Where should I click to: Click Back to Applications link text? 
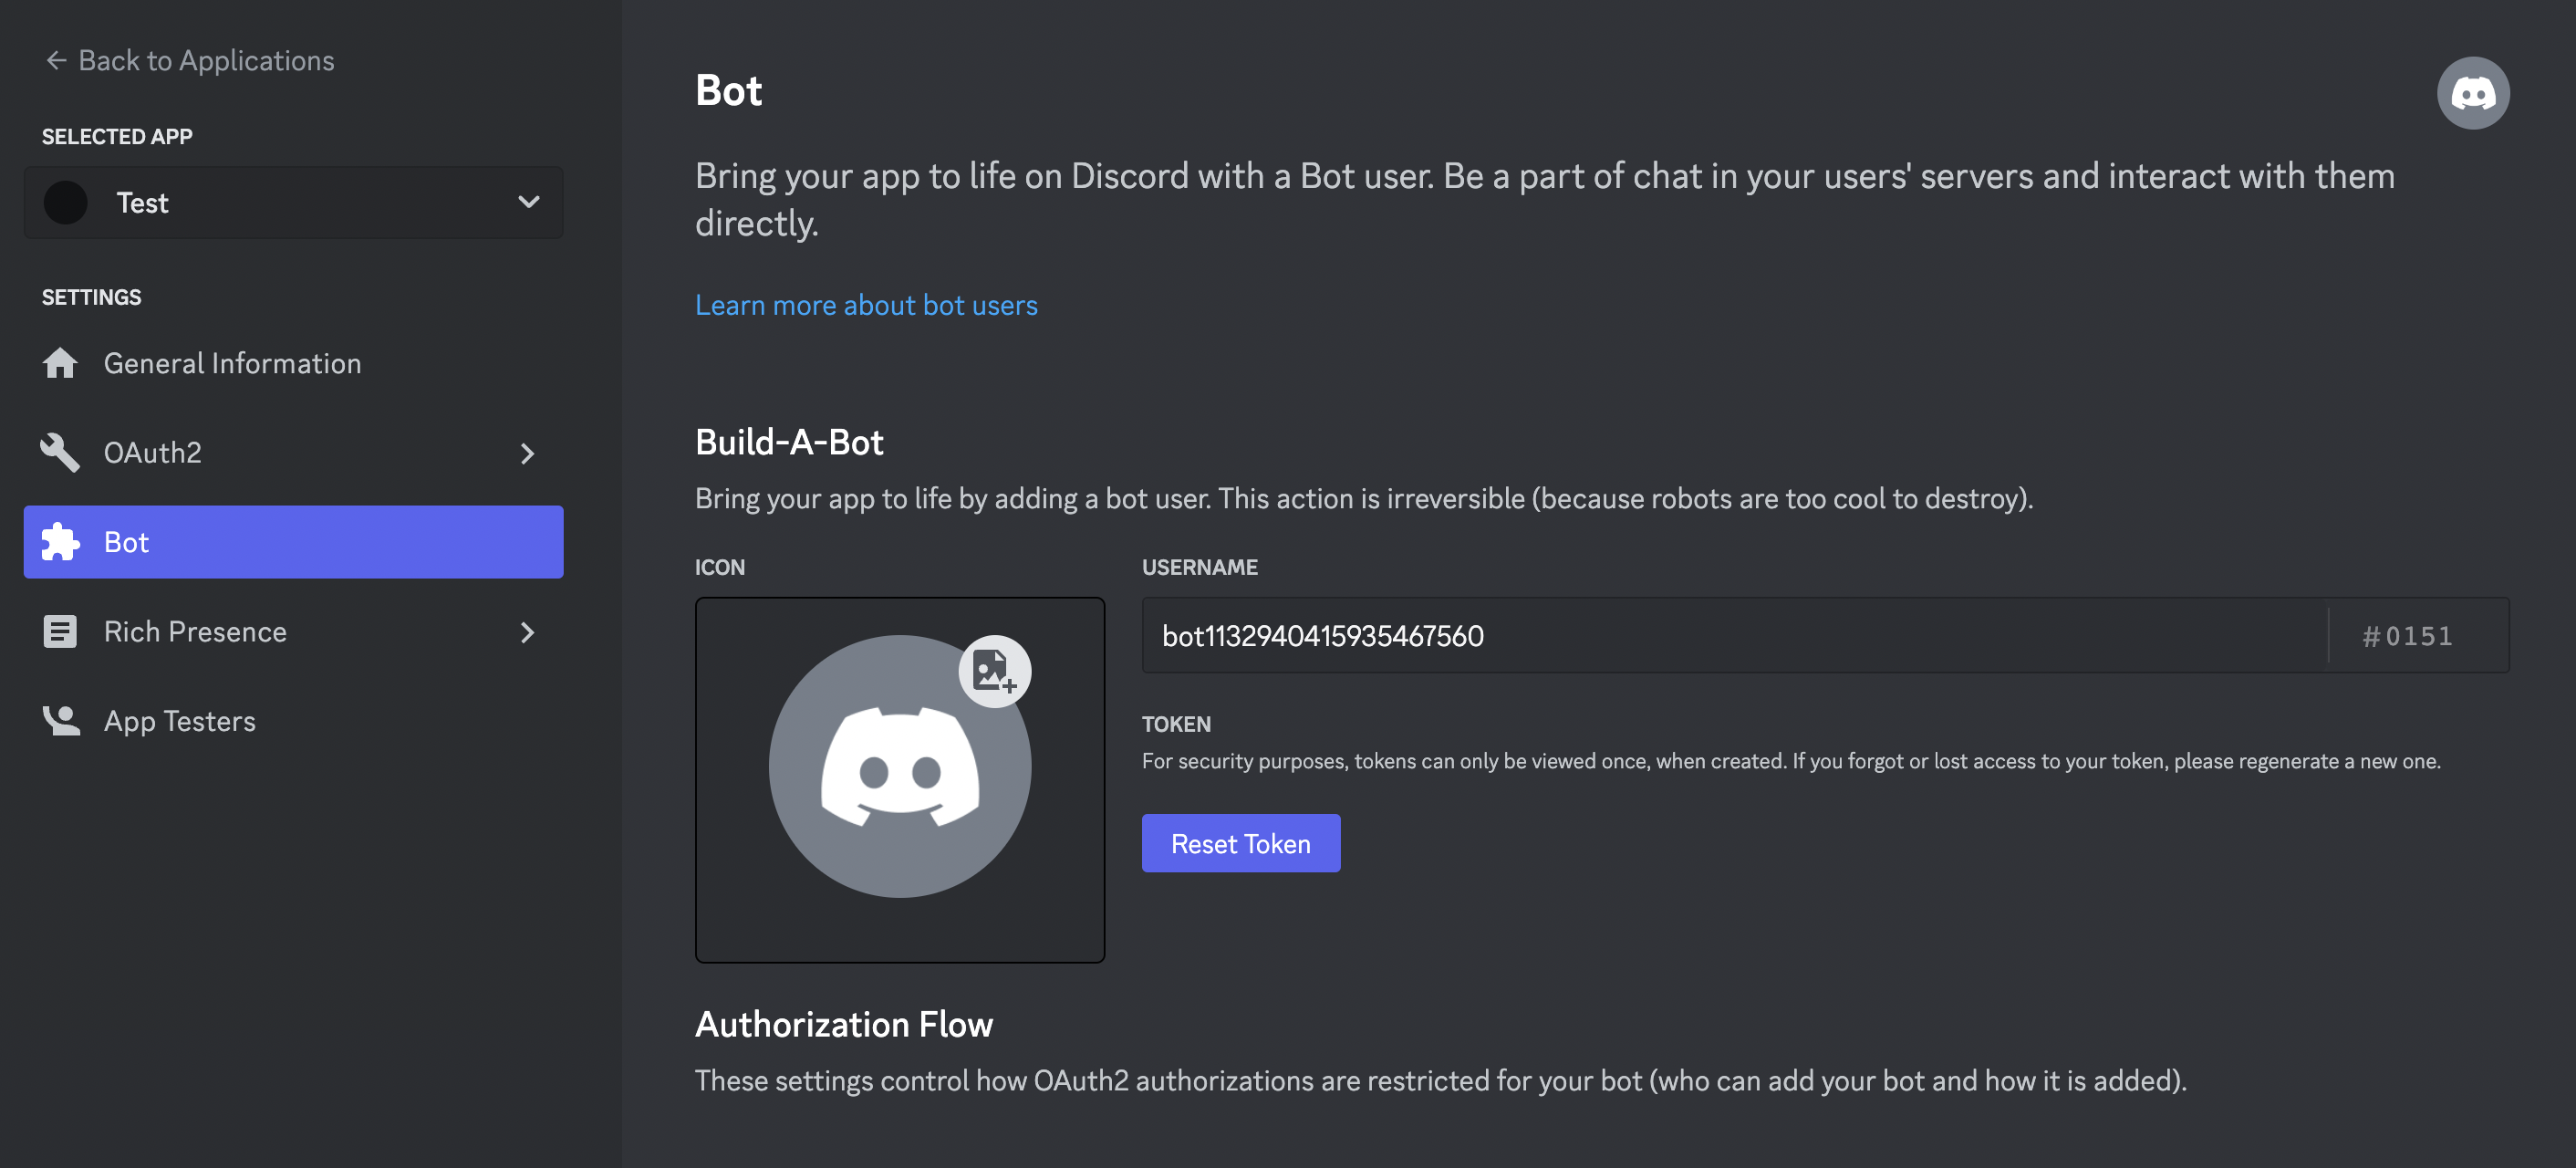(206, 61)
